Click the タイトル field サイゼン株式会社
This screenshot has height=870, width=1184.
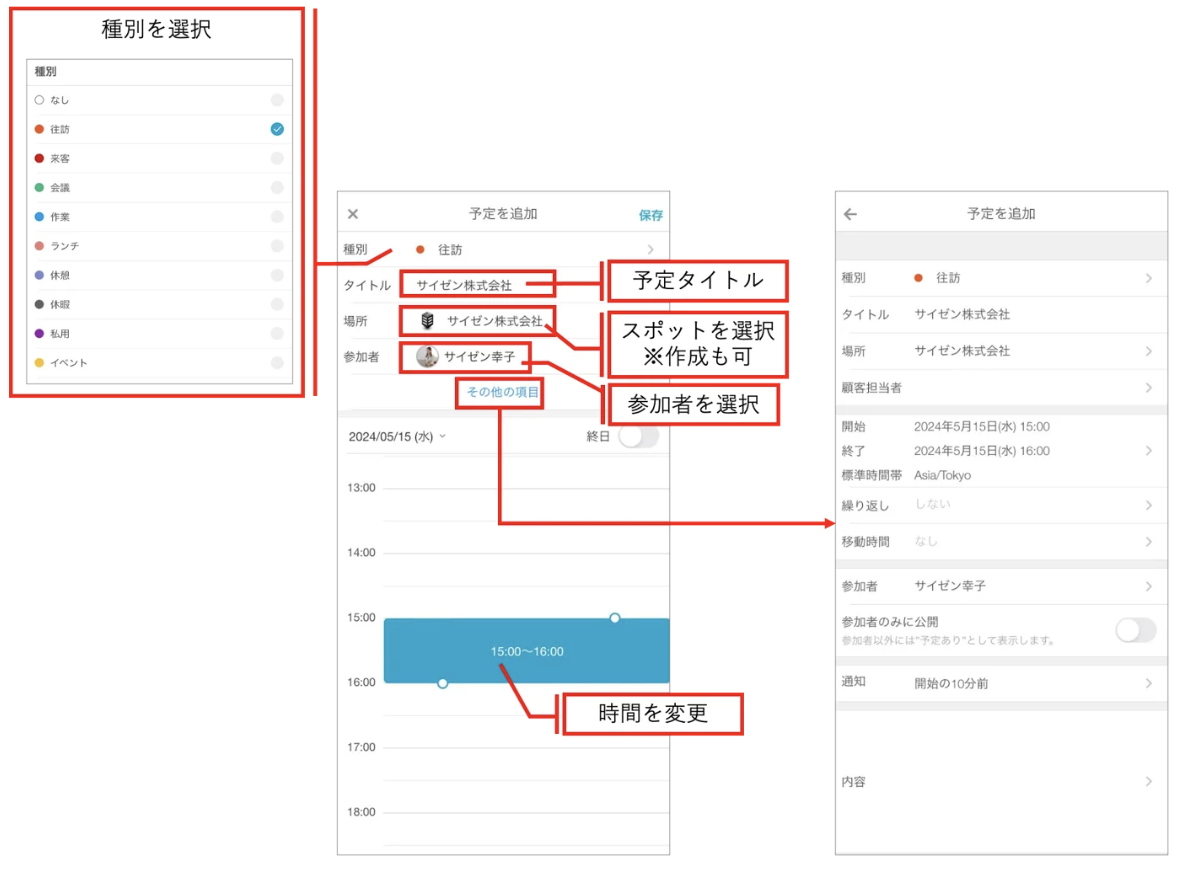pyautogui.click(x=478, y=285)
